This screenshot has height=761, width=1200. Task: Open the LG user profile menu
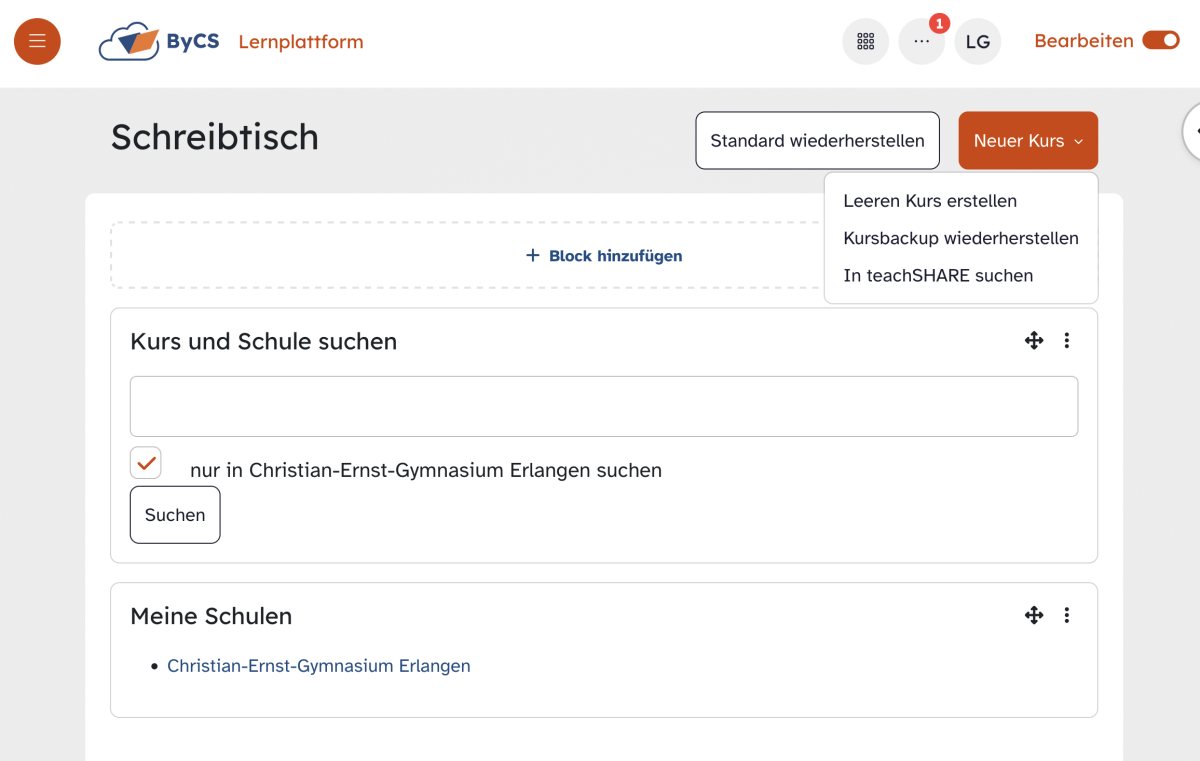click(x=977, y=42)
